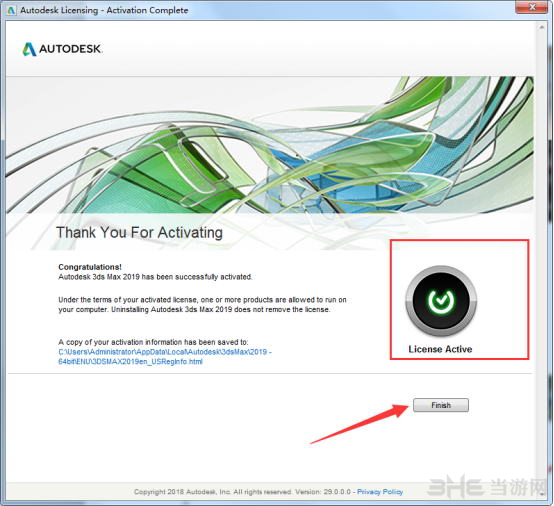This screenshot has width=554, height=506.
Task: Click the Autodesk app icon in title bar
Action: click(11, 10)
